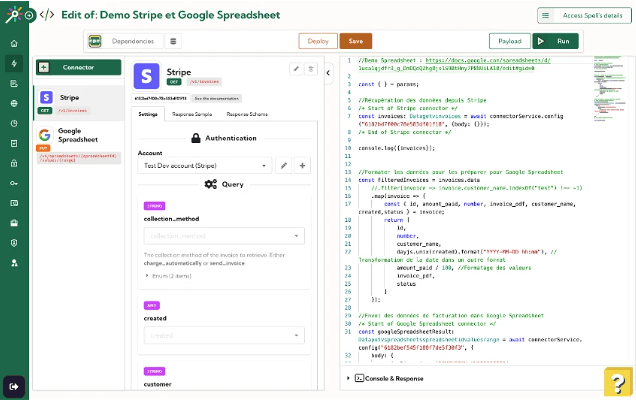This screenshot has width=636, height=400.
Task: Open the home icon in sidebar
Action: [14, 43]
